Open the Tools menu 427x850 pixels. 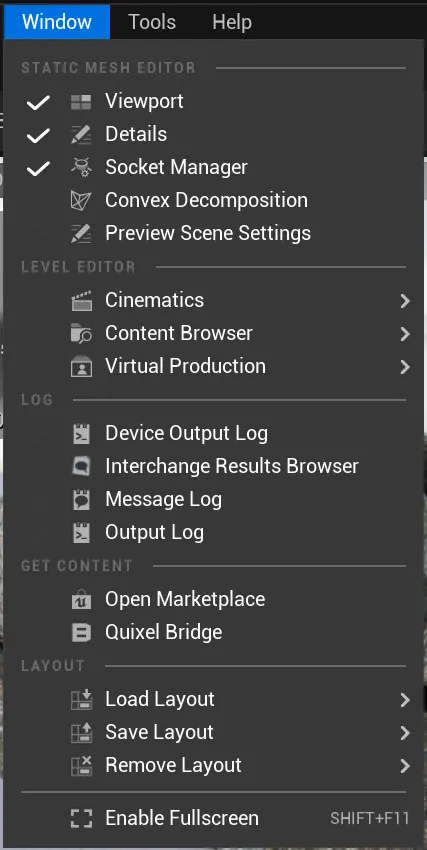(152, 22)
